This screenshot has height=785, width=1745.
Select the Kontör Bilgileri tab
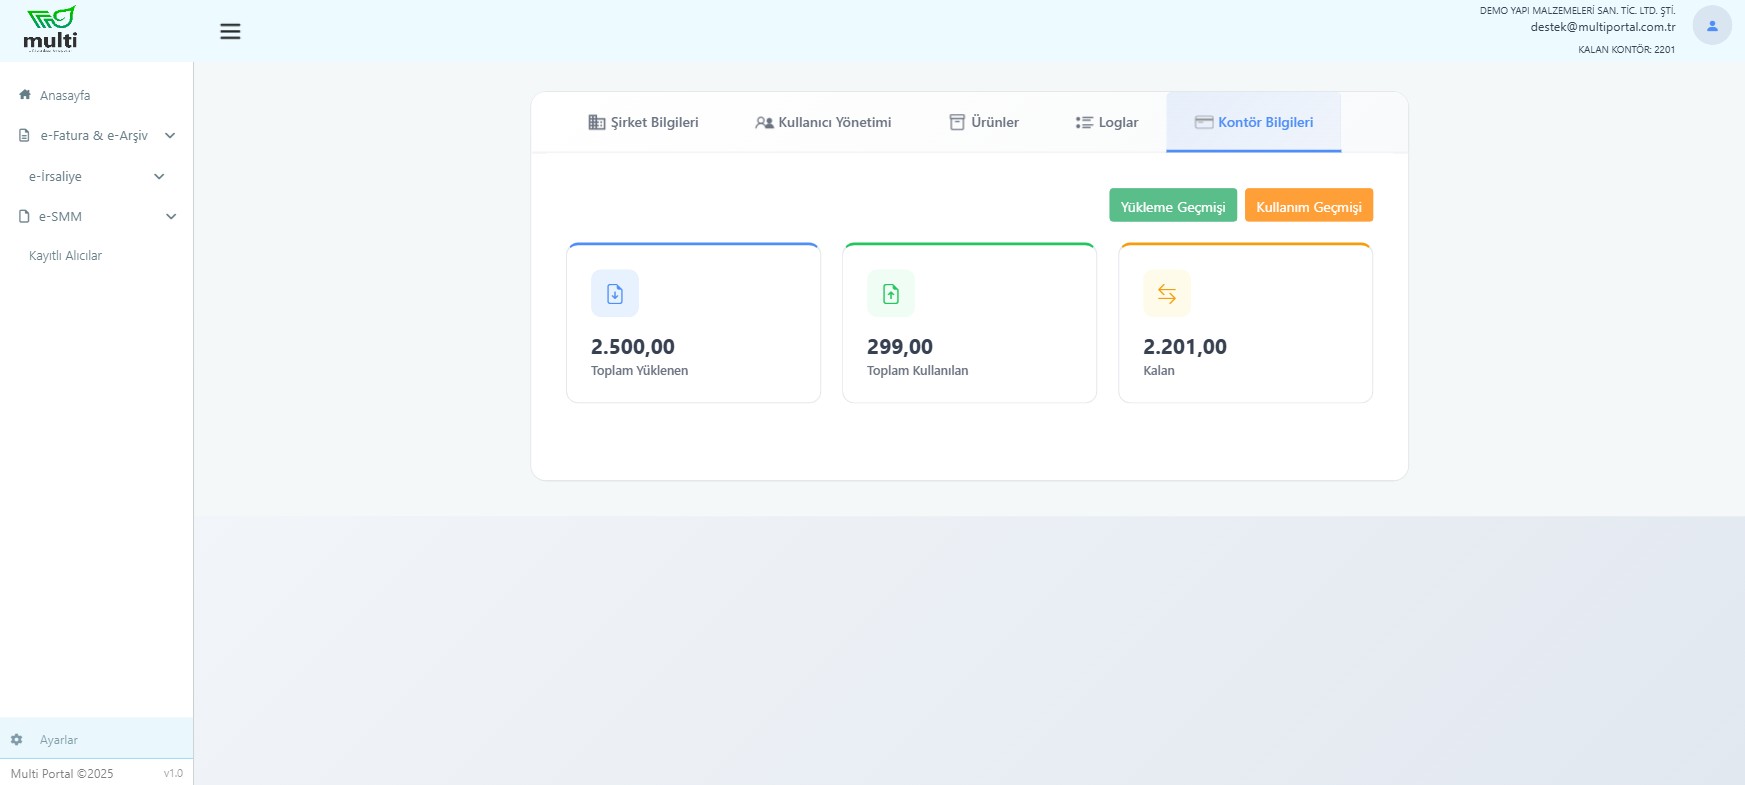pyautogui.click(x=1254, y=122)
